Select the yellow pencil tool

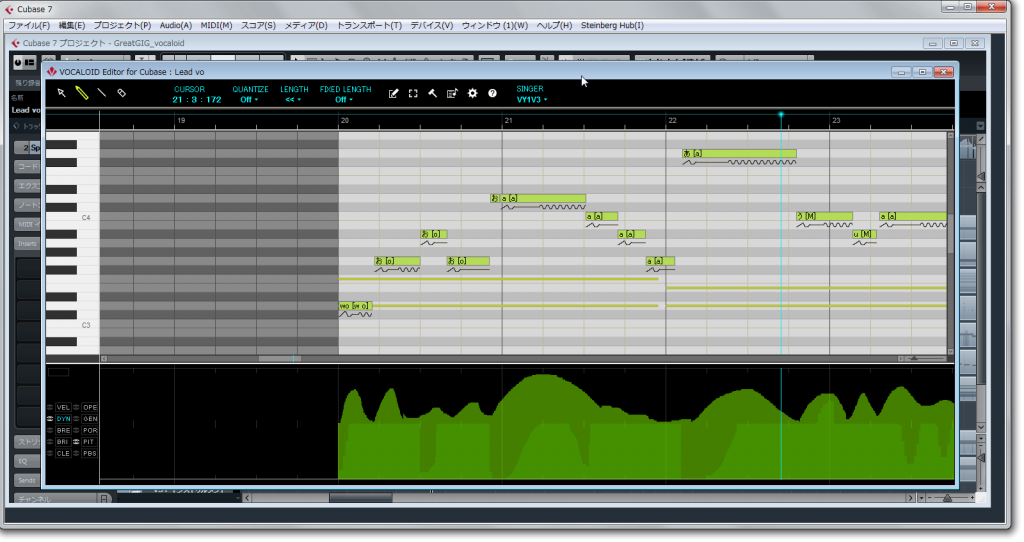[x=82, y=93]
